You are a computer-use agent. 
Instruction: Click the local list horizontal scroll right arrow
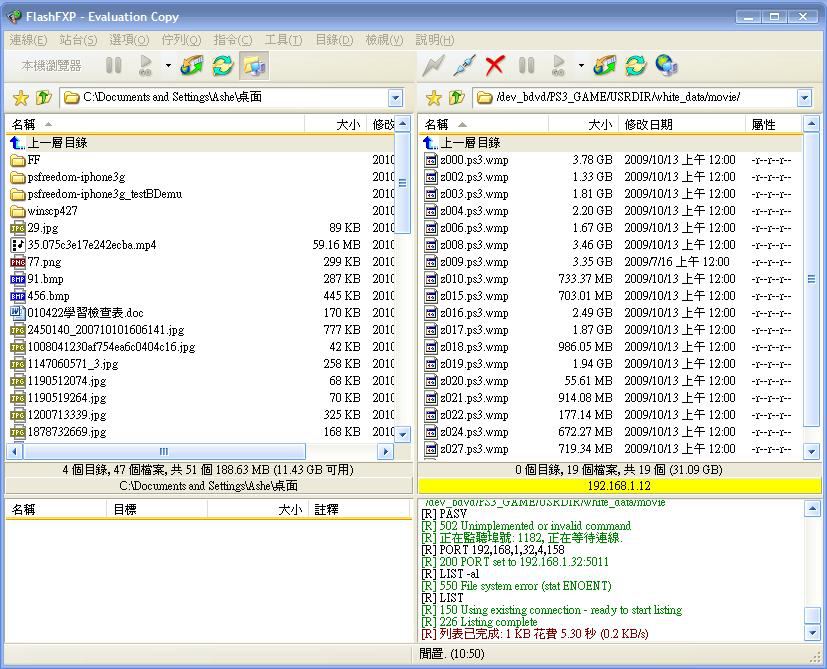point(386,452)
